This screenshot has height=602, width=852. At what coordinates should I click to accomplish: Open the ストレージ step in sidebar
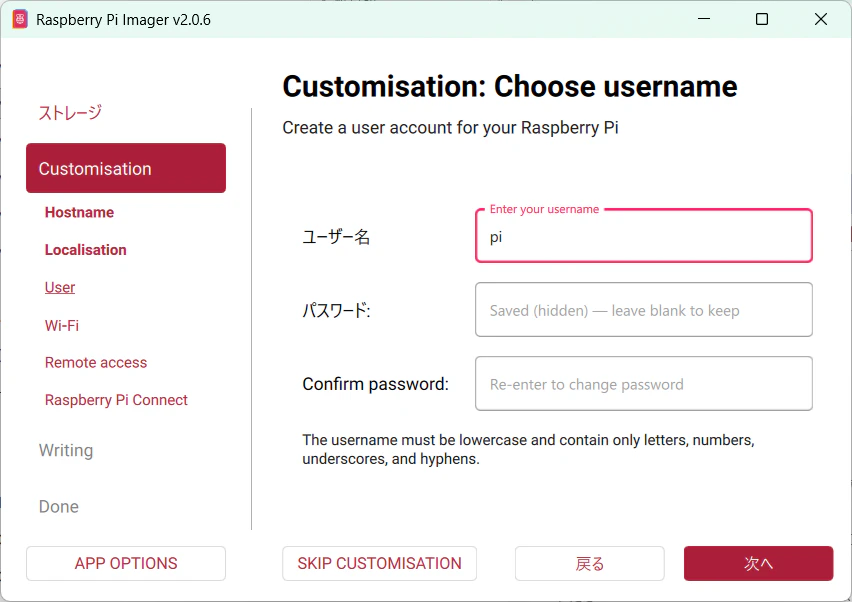click(70, 112)
